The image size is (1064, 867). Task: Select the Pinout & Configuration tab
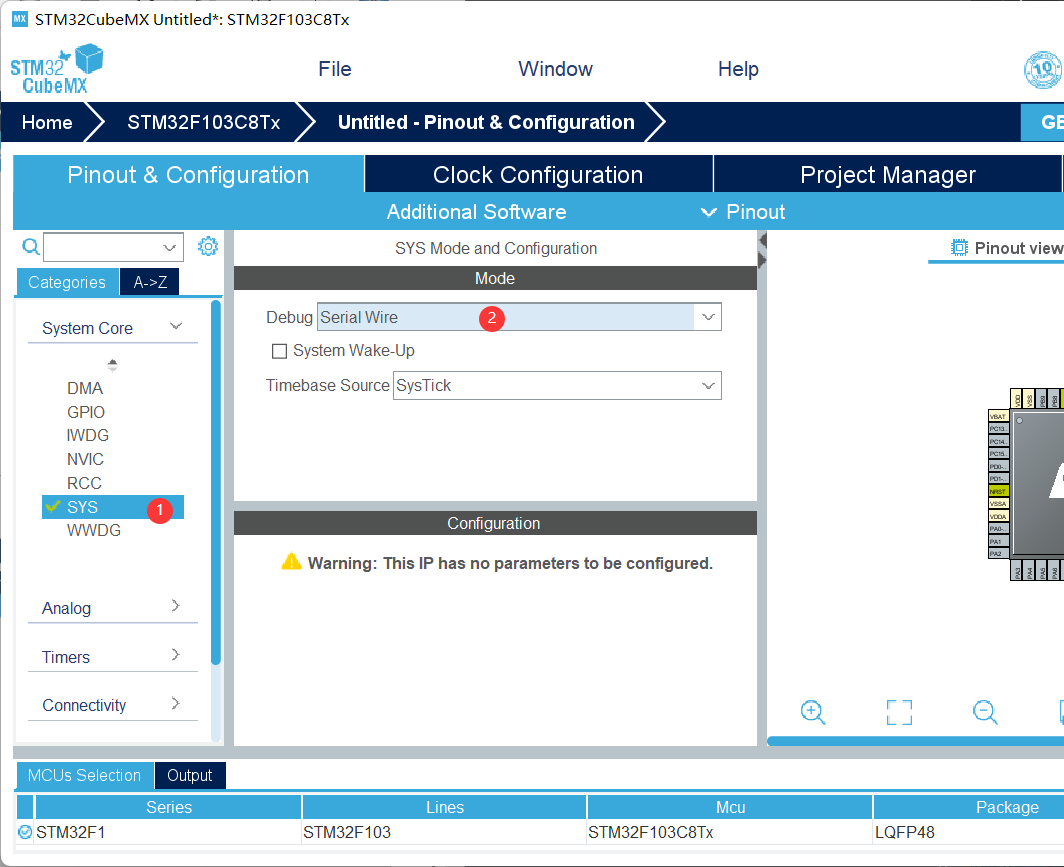pos(189,174)
